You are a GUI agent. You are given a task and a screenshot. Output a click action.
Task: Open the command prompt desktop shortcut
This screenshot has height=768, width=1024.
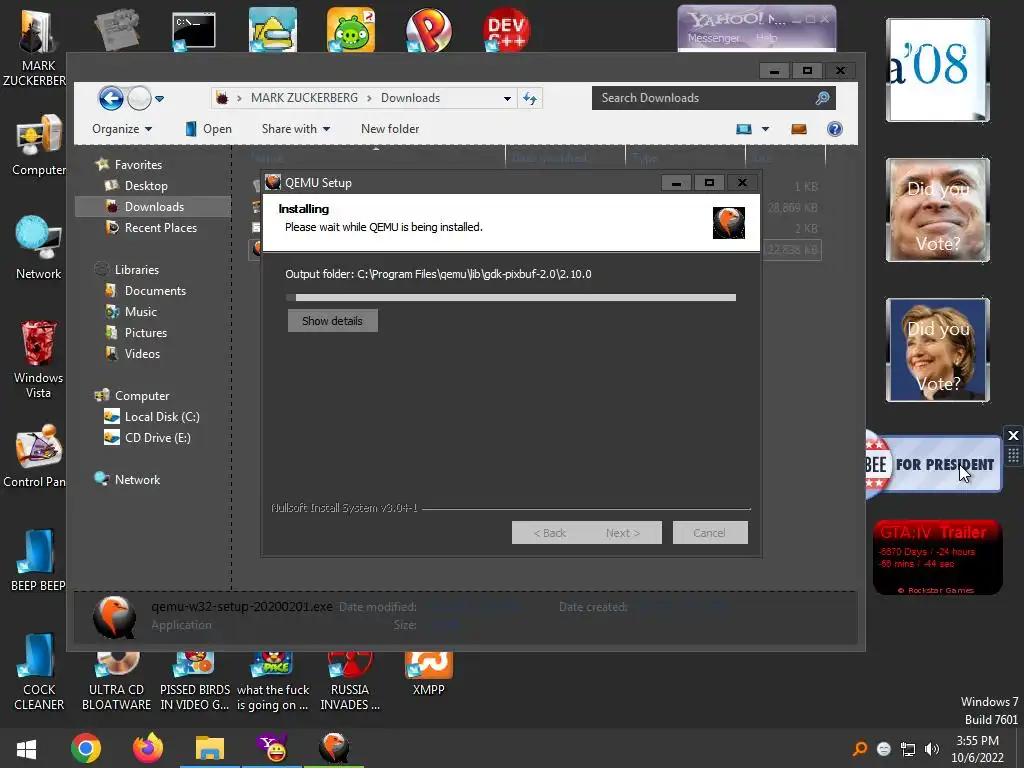coord(193,31)
